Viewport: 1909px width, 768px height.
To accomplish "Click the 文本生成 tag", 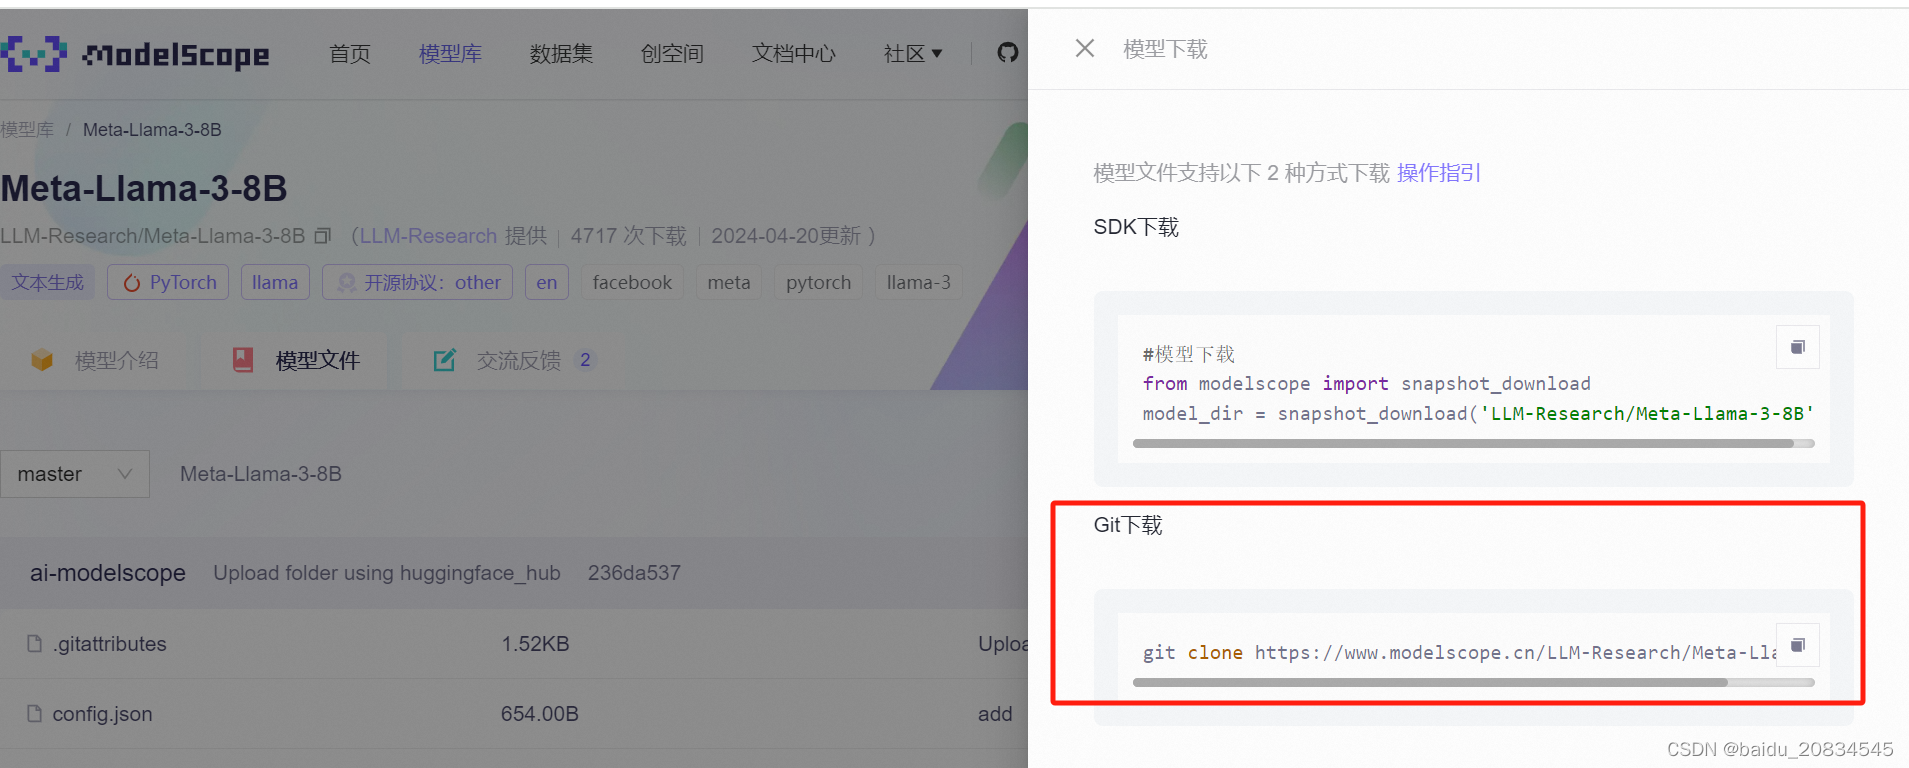I will (x=47, y=283).
